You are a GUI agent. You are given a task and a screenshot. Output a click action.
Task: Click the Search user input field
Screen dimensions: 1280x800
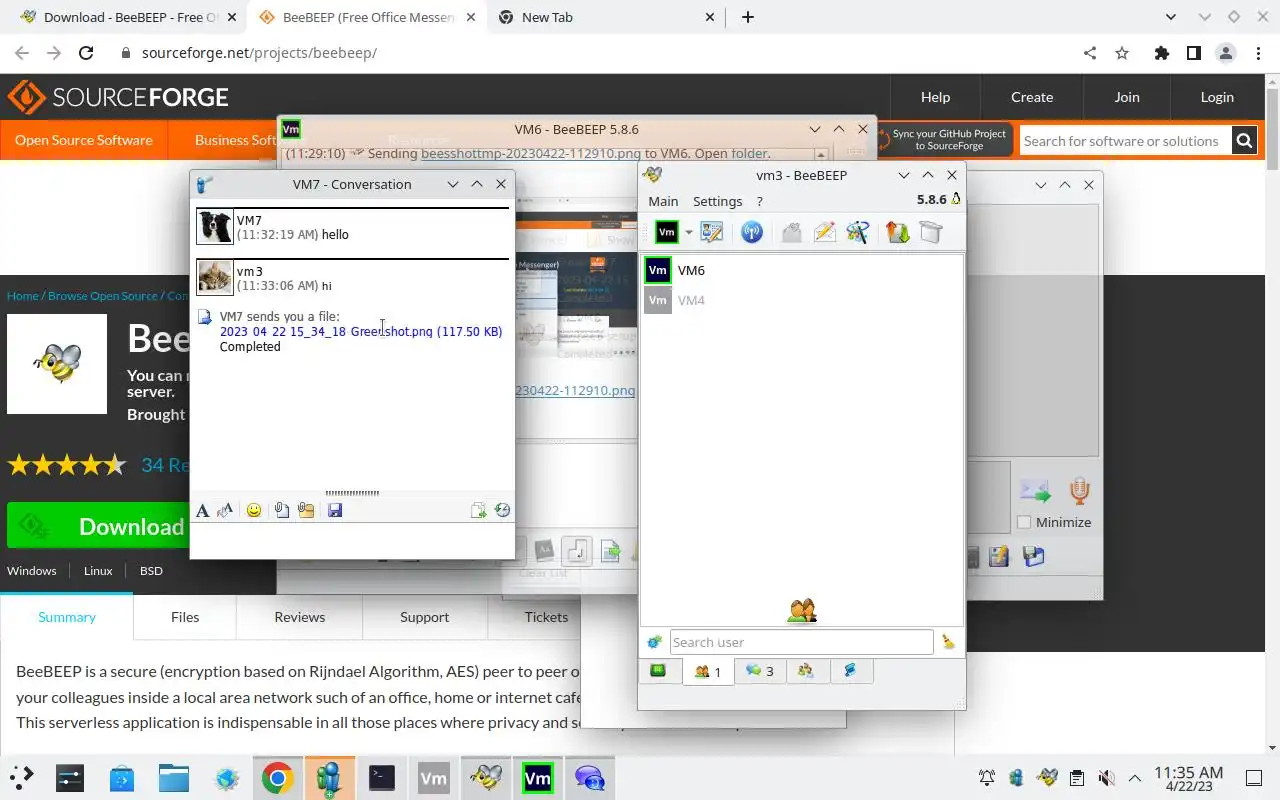point(801,642)
